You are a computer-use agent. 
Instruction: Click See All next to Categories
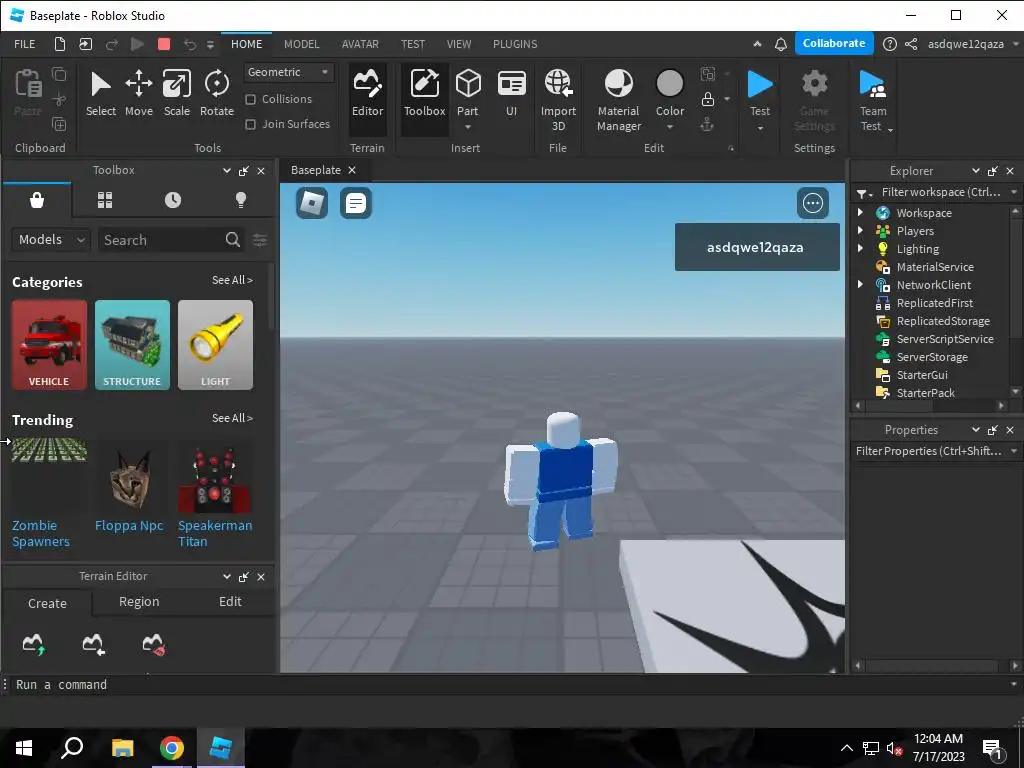tap(232, 280)
